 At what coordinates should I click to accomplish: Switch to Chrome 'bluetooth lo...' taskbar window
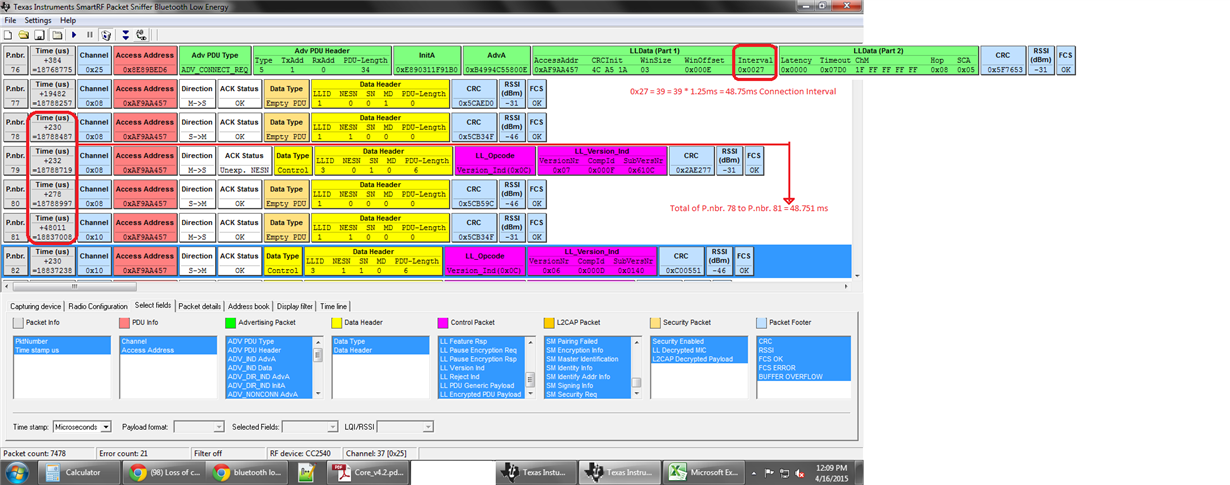(249, 473)
